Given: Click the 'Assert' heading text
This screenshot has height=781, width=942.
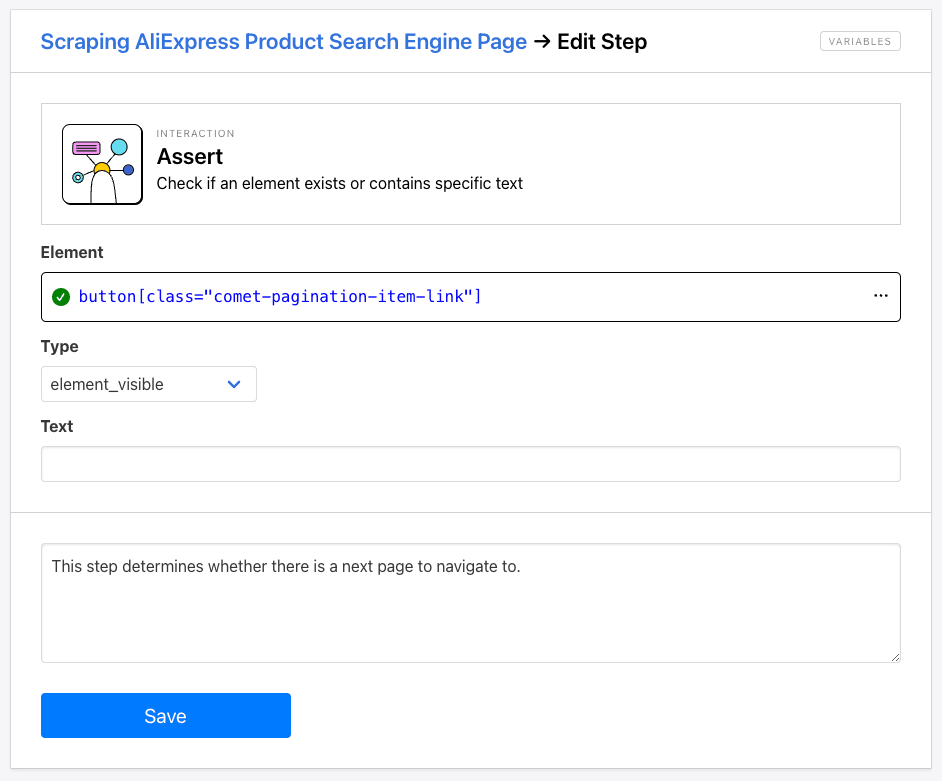Looking at the screenshot, I should pos(190,157).
